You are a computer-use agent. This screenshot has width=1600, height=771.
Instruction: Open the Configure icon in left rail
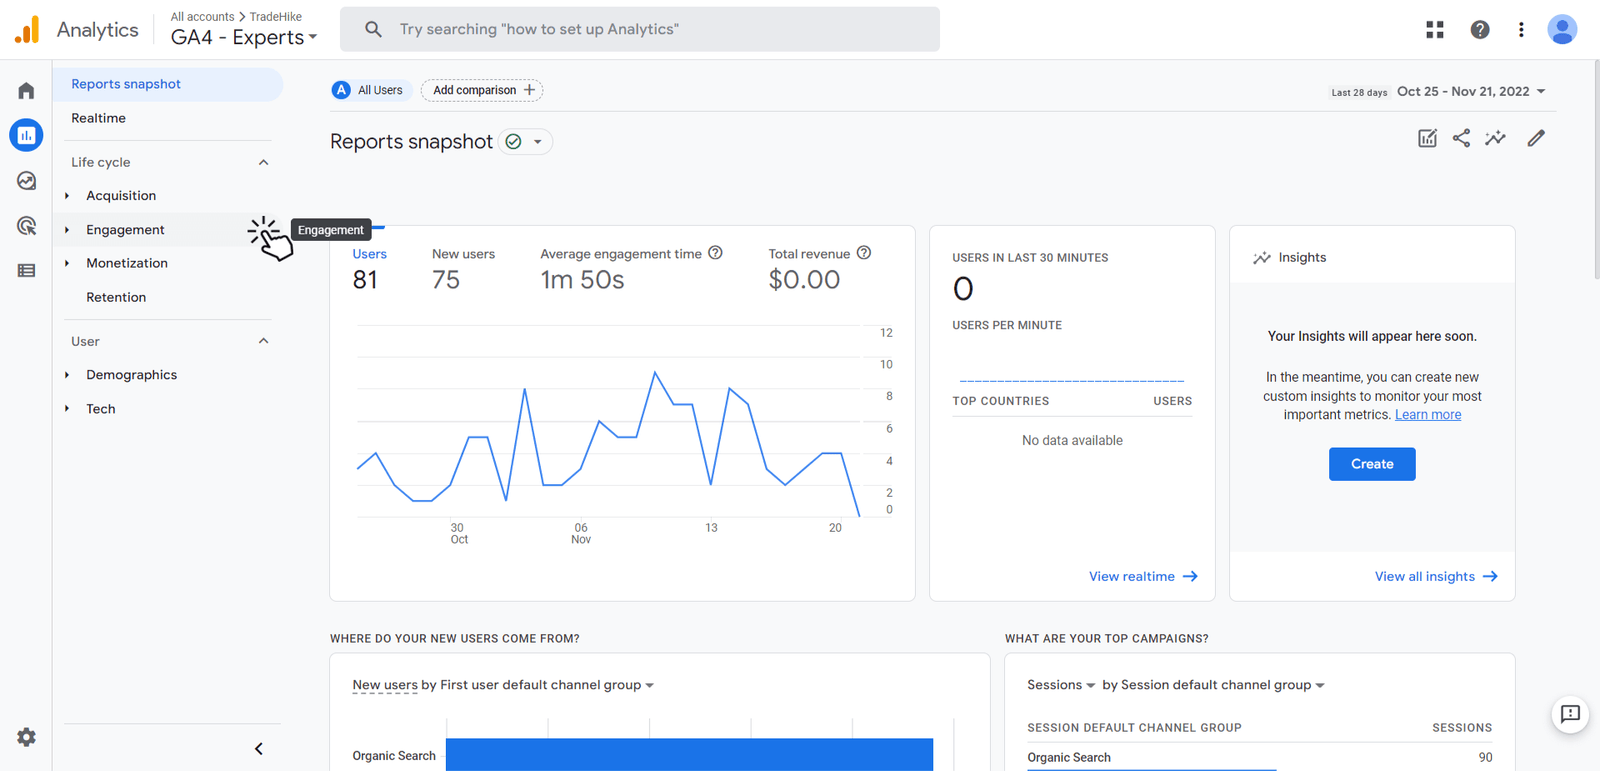click(x=26, y=271)
